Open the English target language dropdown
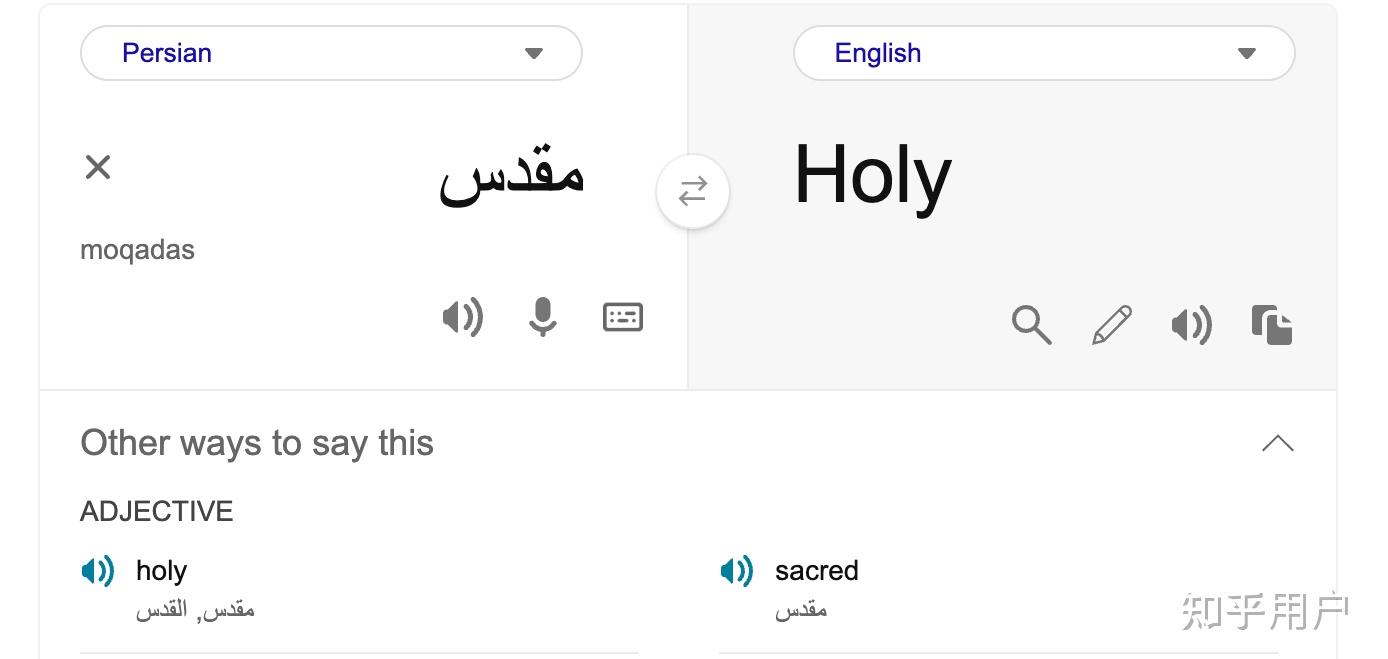 (1044, 53)
